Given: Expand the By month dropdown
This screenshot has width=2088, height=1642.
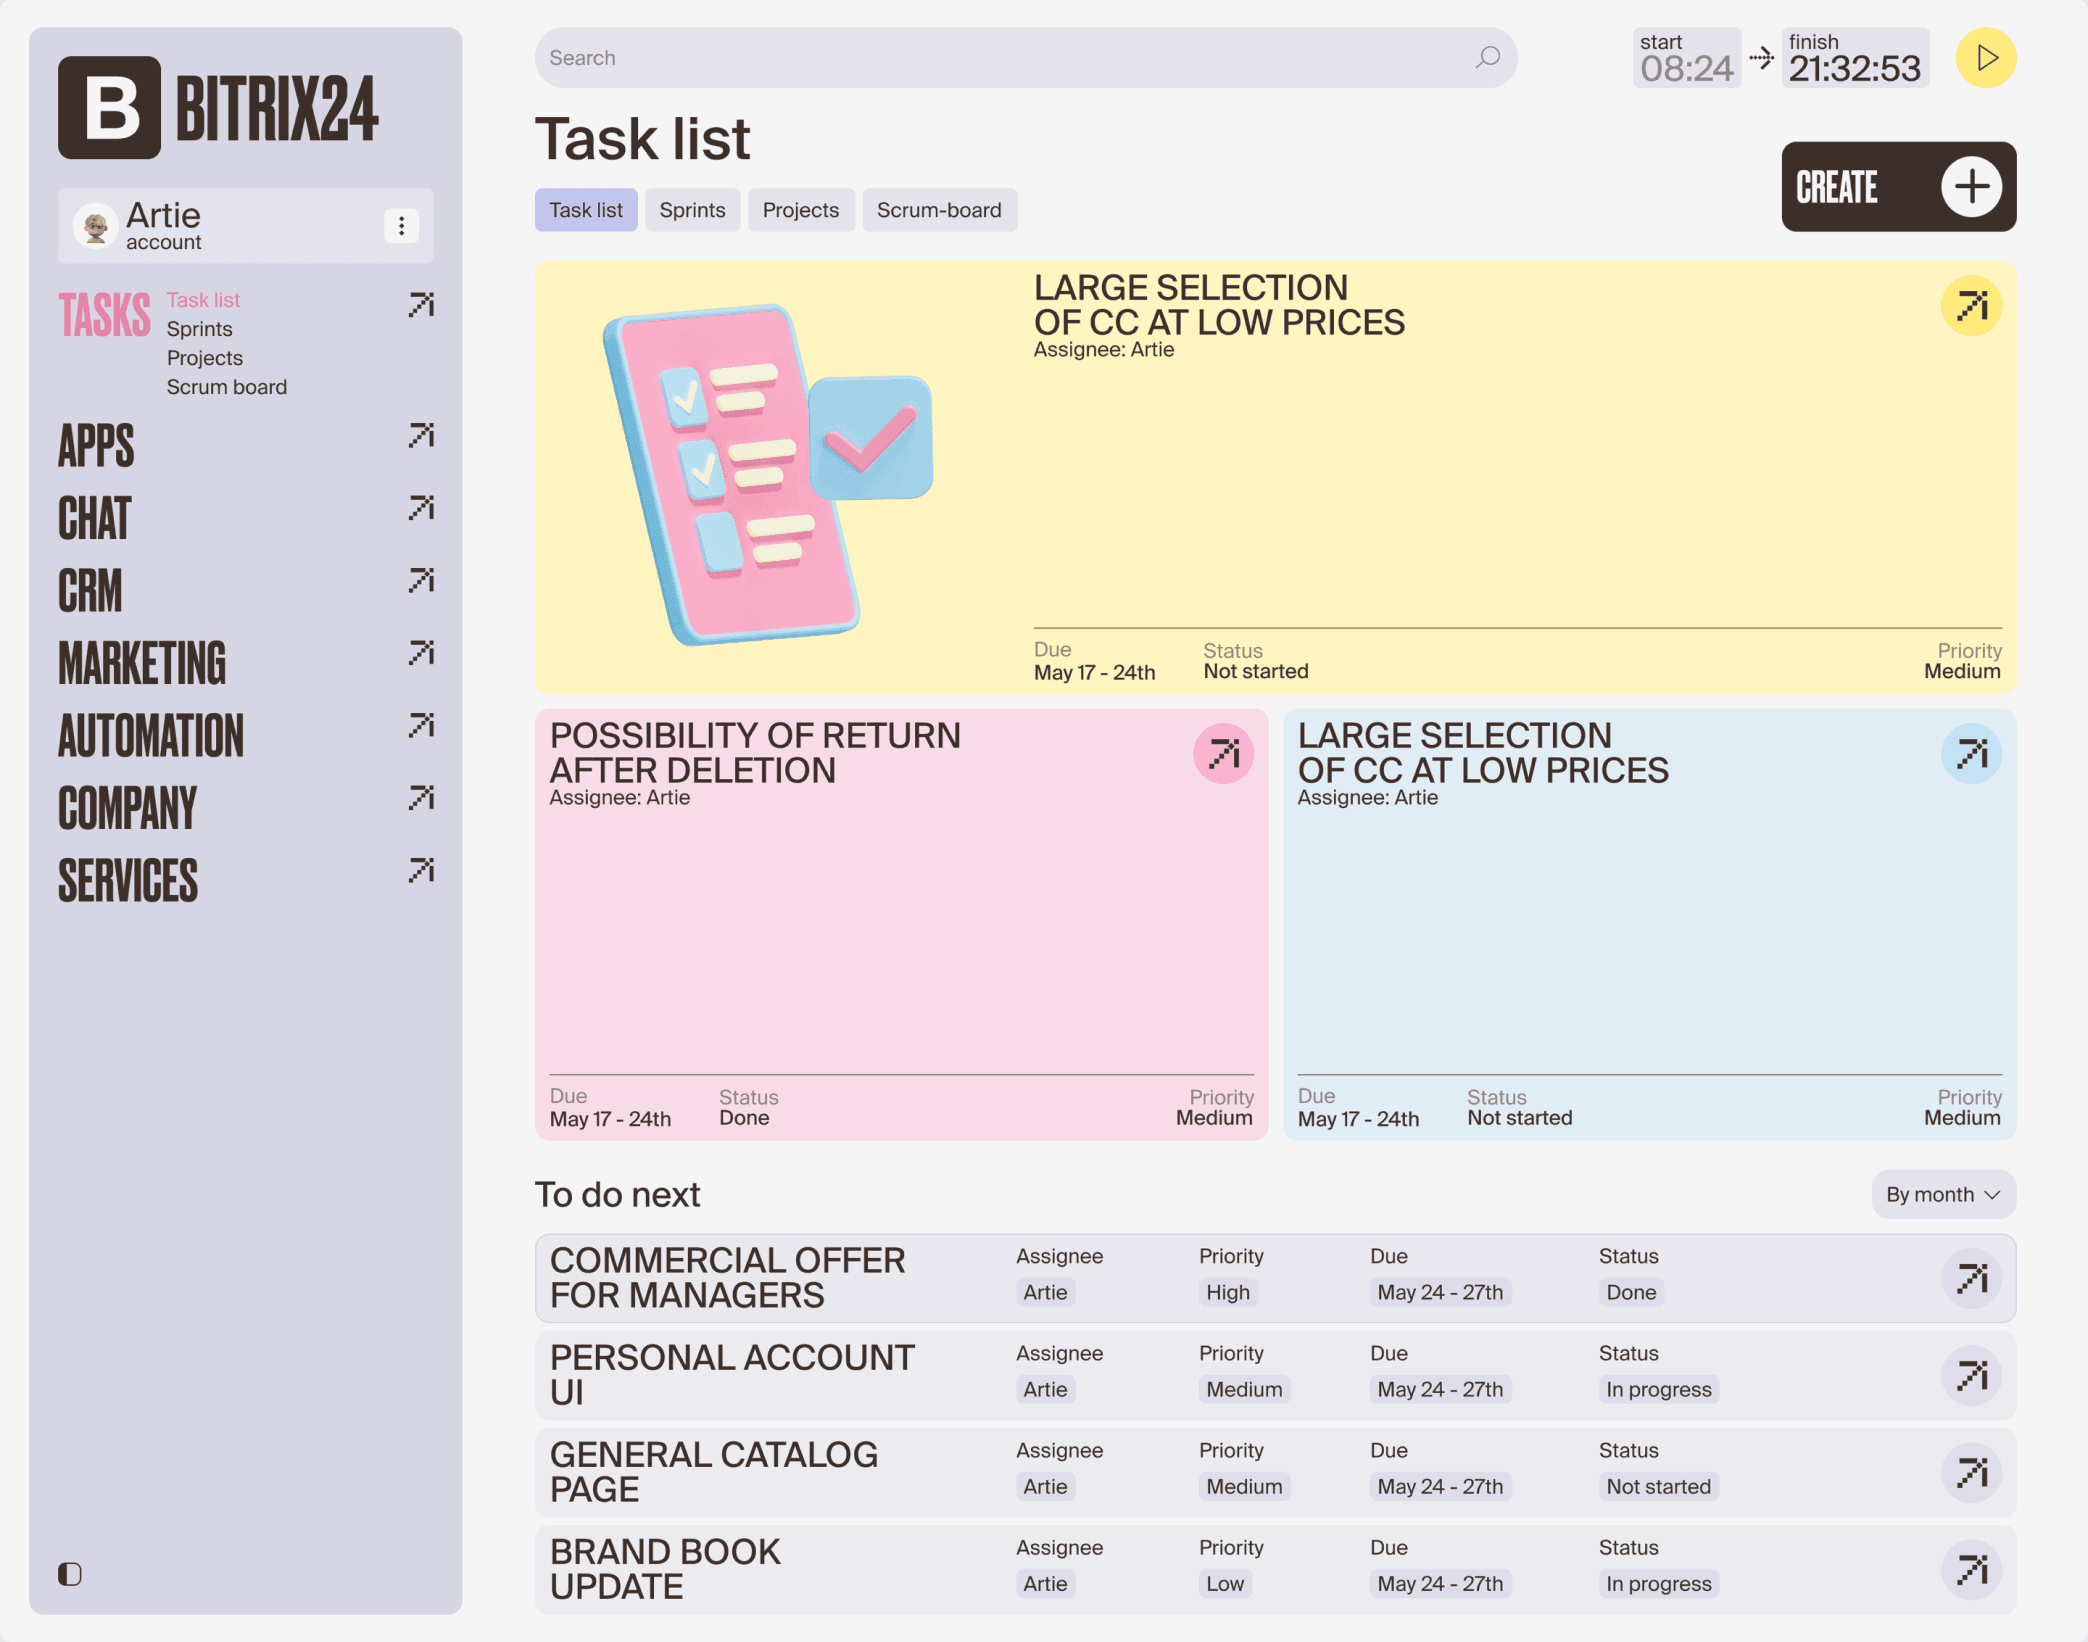Looking at the screenshot, I should 1943,1194.
